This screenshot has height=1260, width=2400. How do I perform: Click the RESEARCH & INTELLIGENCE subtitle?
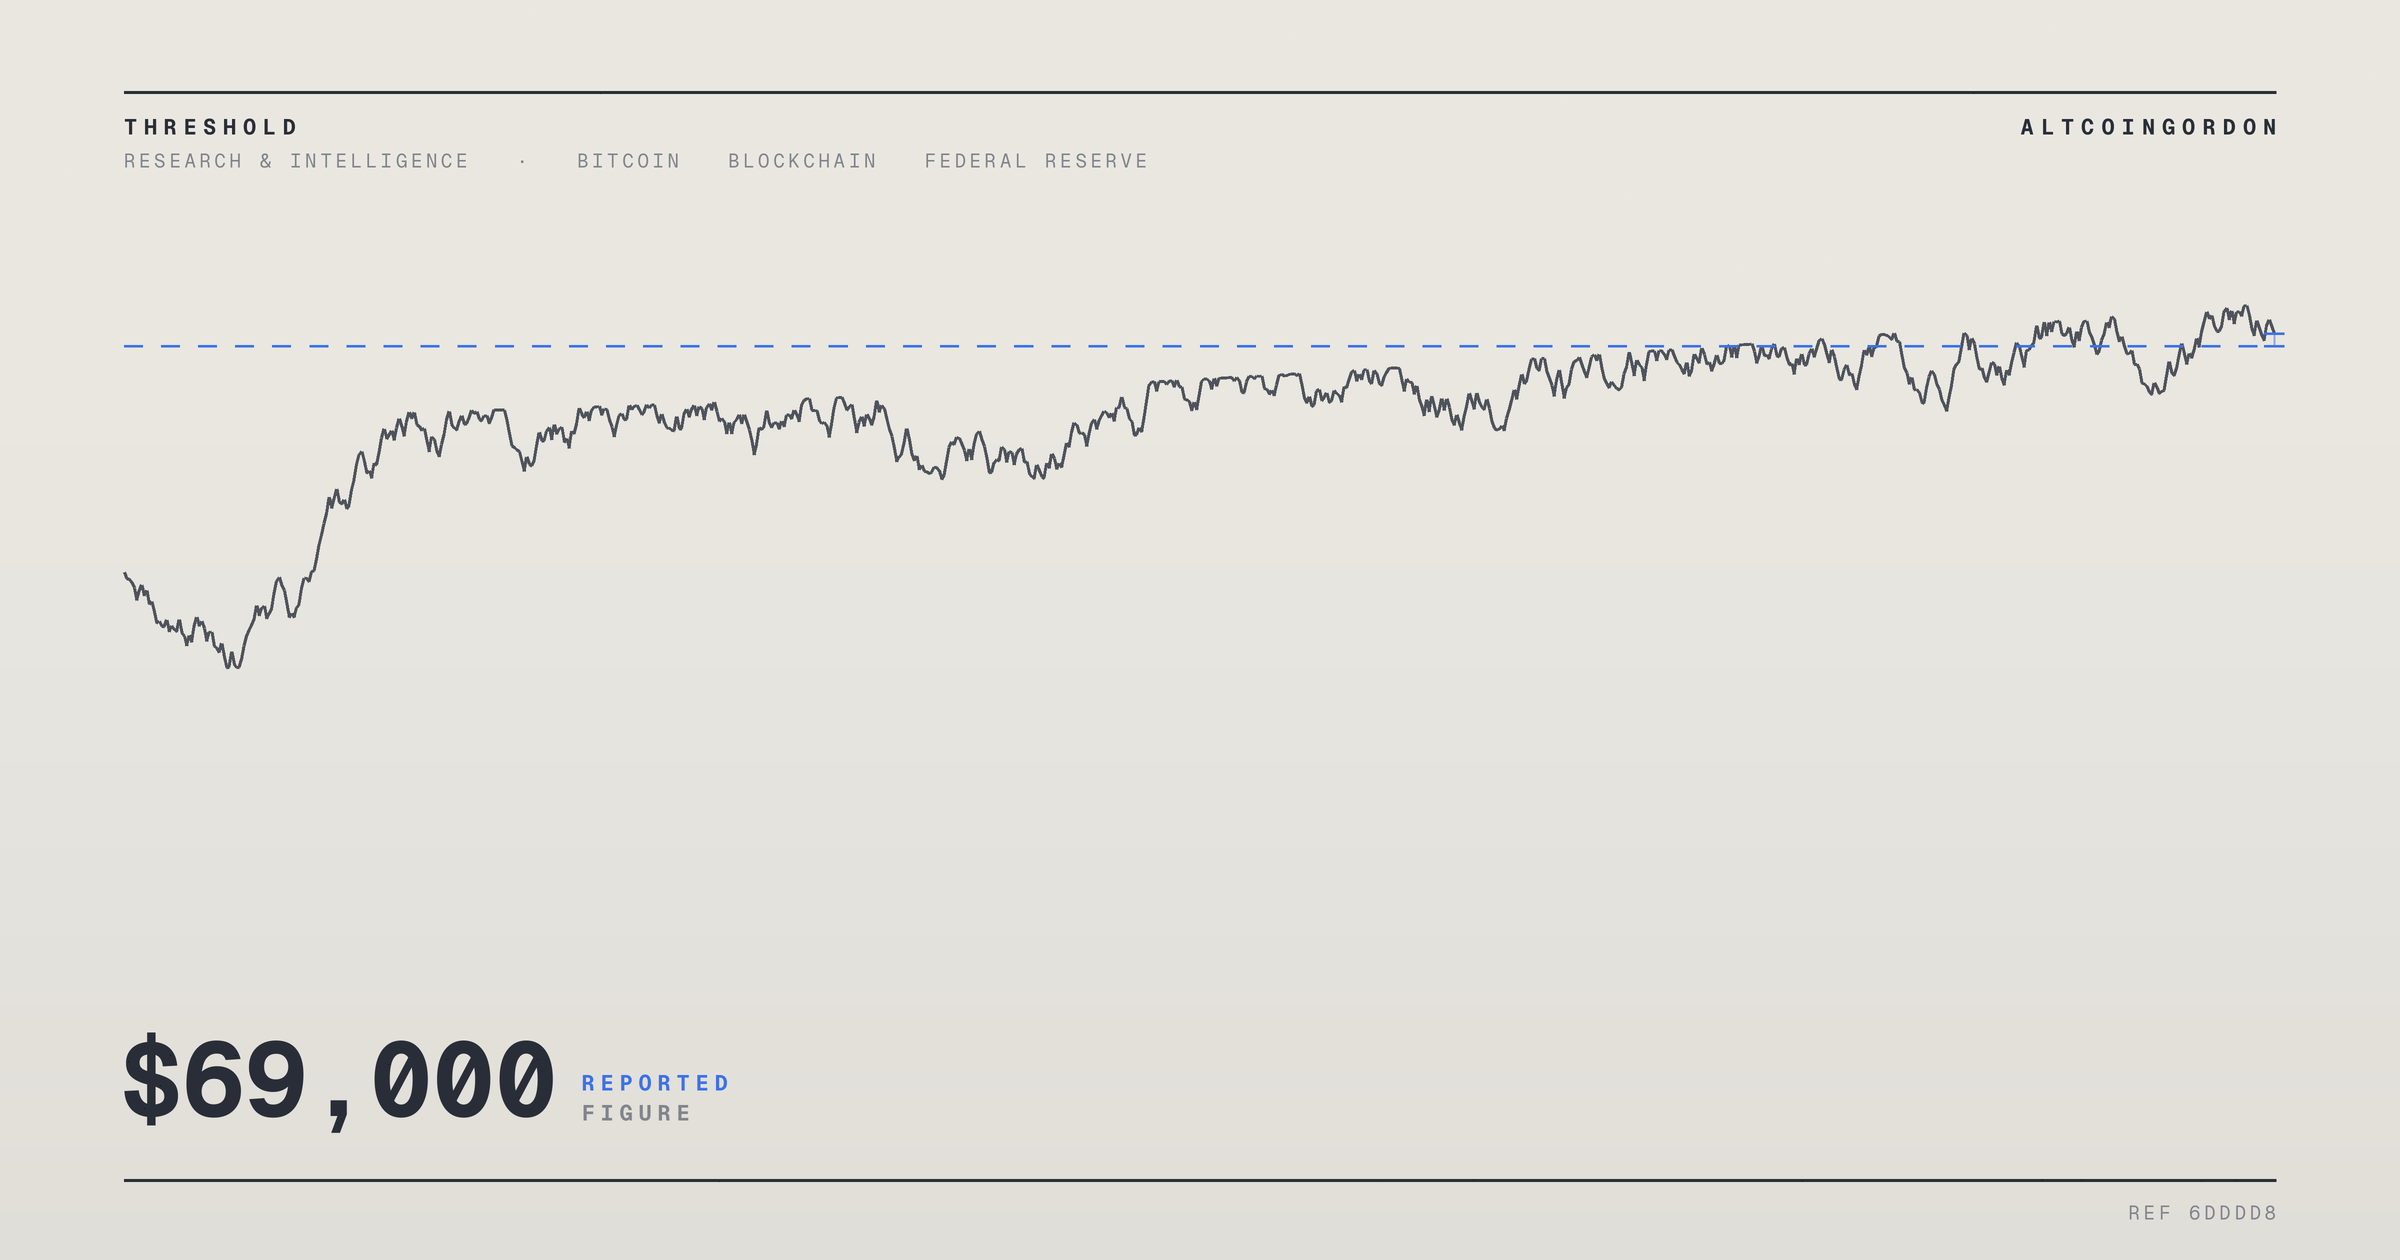pos(296,161)
